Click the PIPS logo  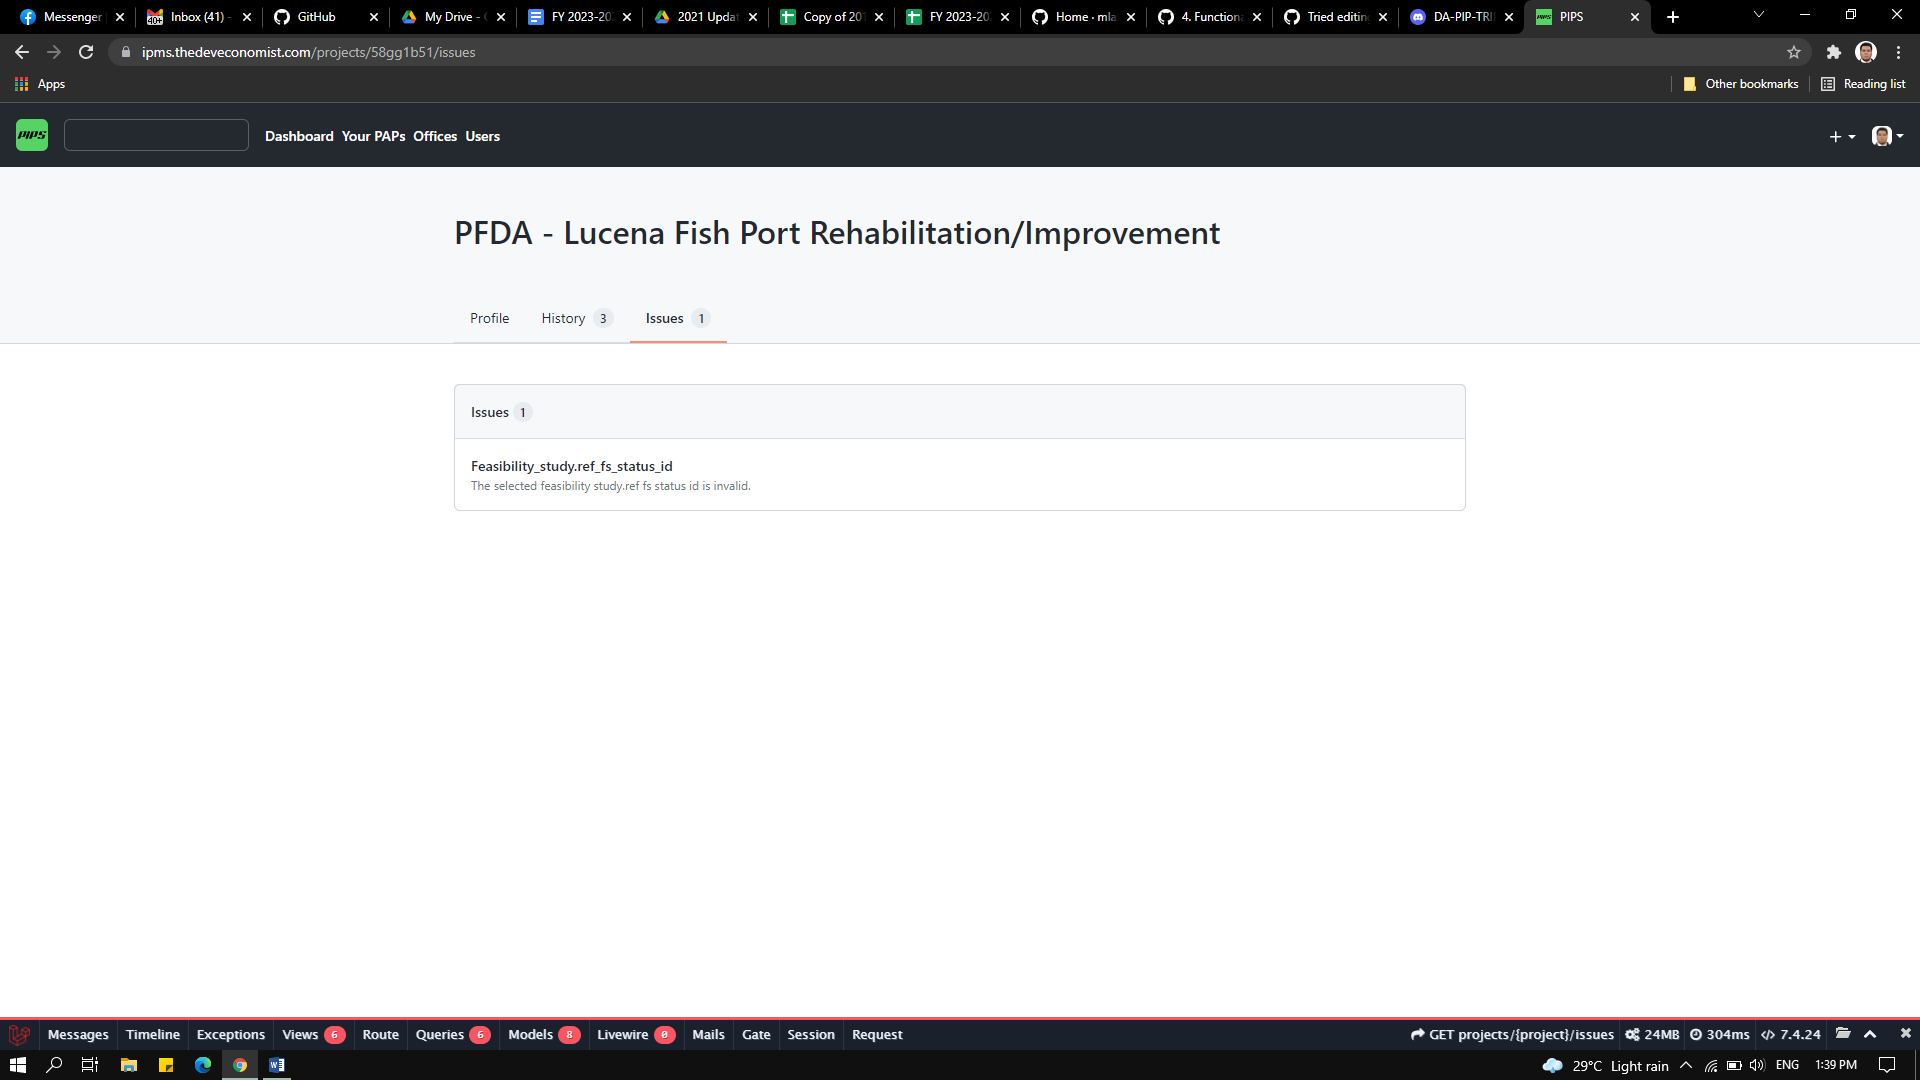click(x=31, y=135)
